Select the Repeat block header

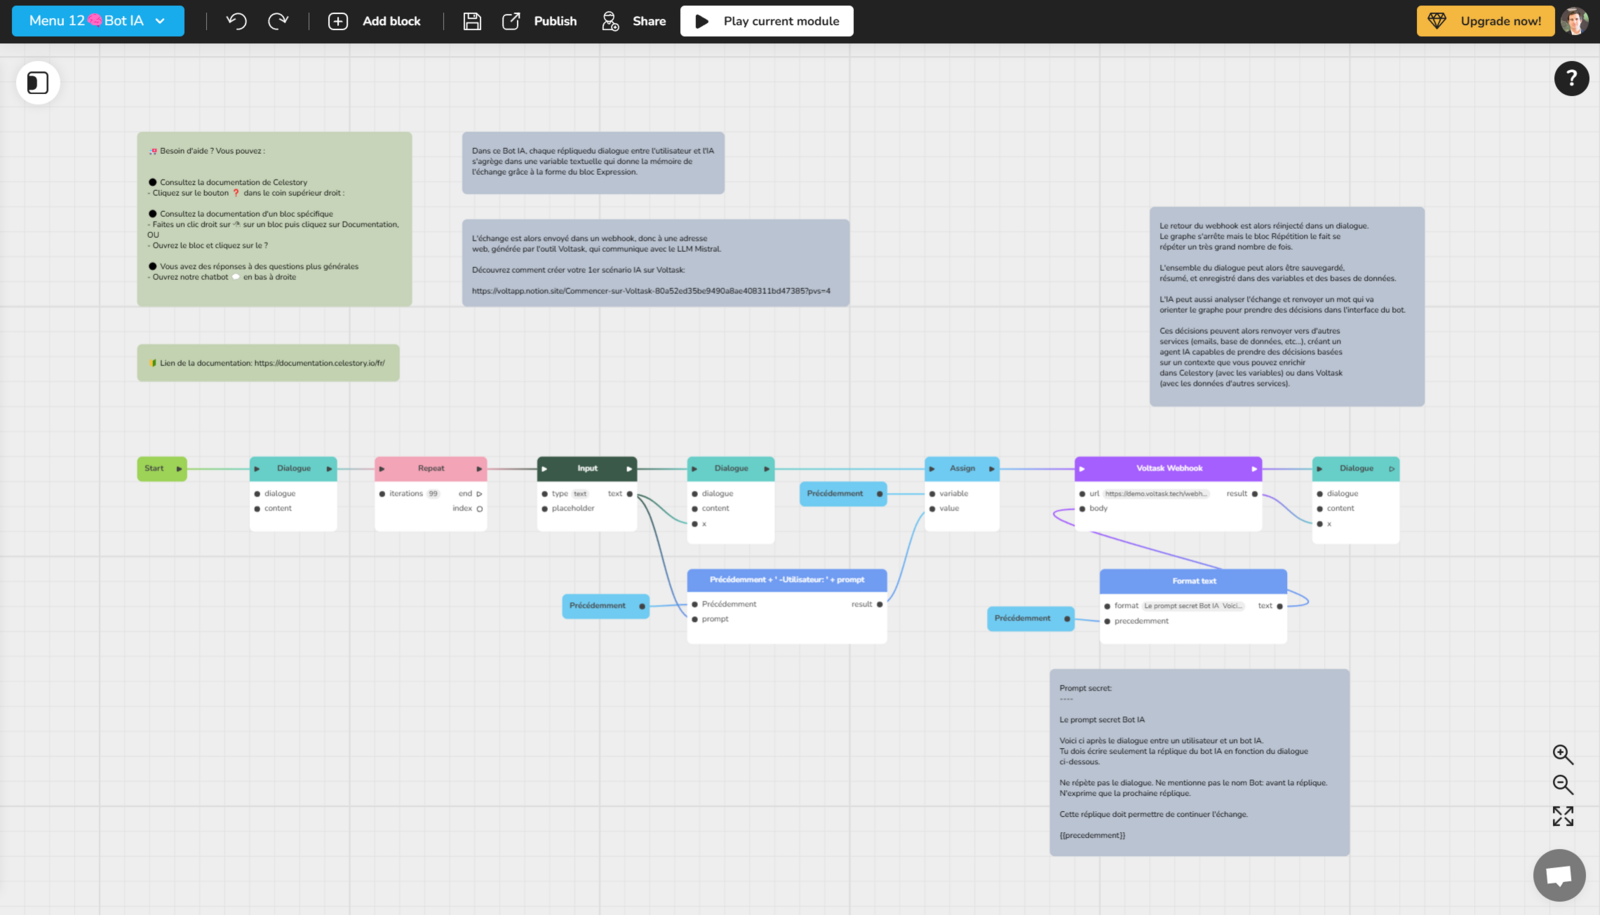pyautogui.click(x=431, y=468)
